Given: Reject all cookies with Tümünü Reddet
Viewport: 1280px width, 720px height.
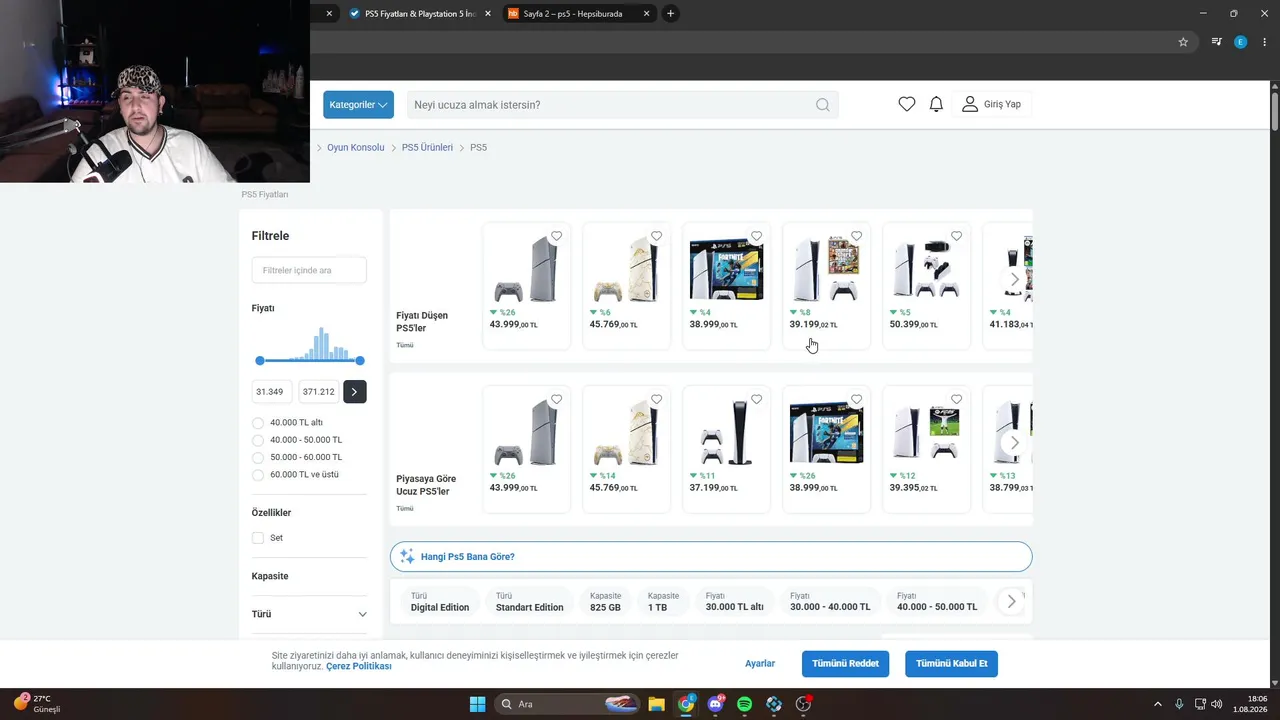Looking at the screenshot, I should click(845, 664).
